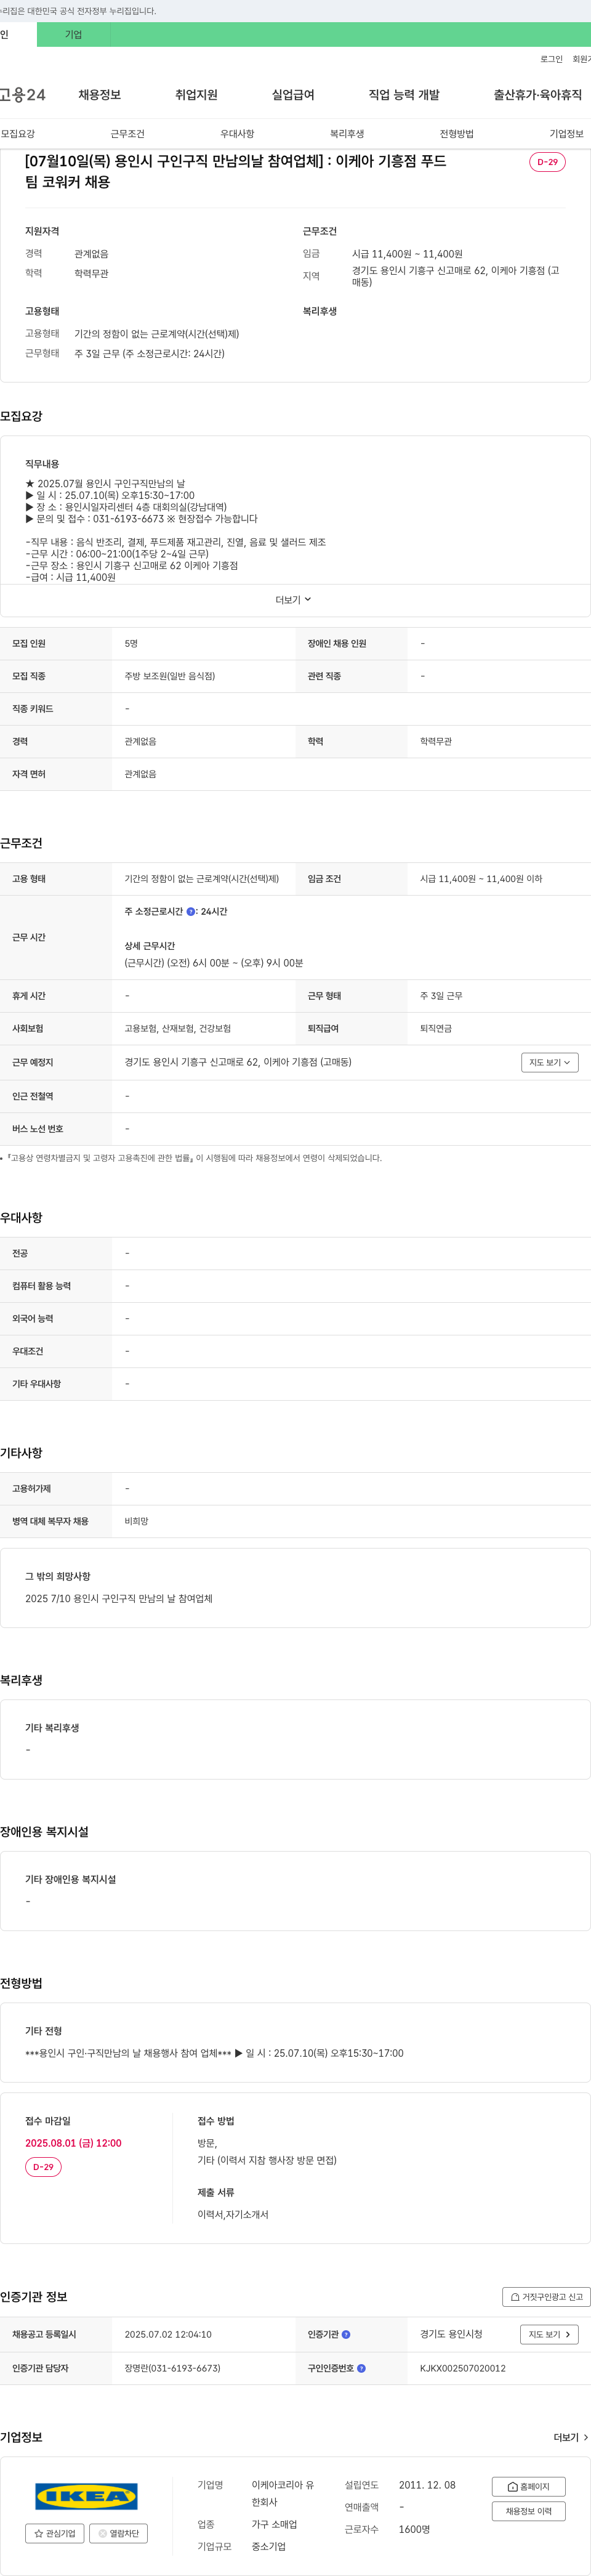Click the contact 장명란(031-6193-6673)
The width and height of the screenshot is (591, 2576).
(172, 2368)
